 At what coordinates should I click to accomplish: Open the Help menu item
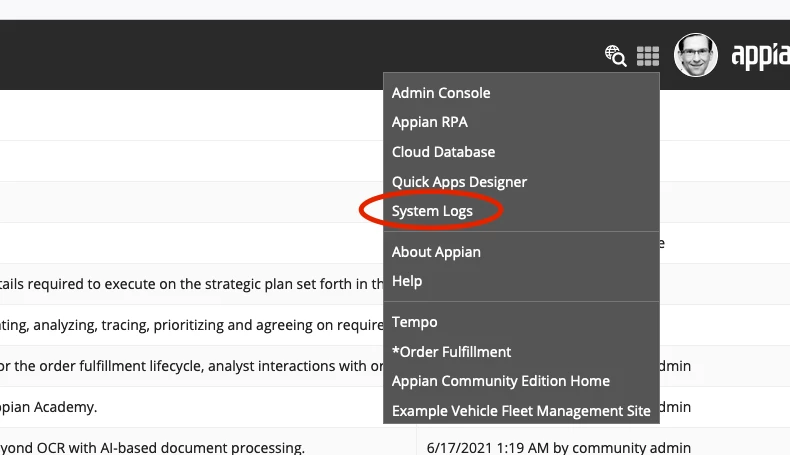pyautogui.click(x=407, y=281)
